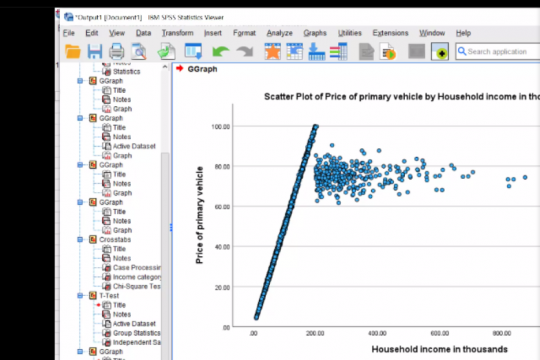The image size is (540, 360).
Task: Save the output document with floppy icon
Action: click(94, 52)
